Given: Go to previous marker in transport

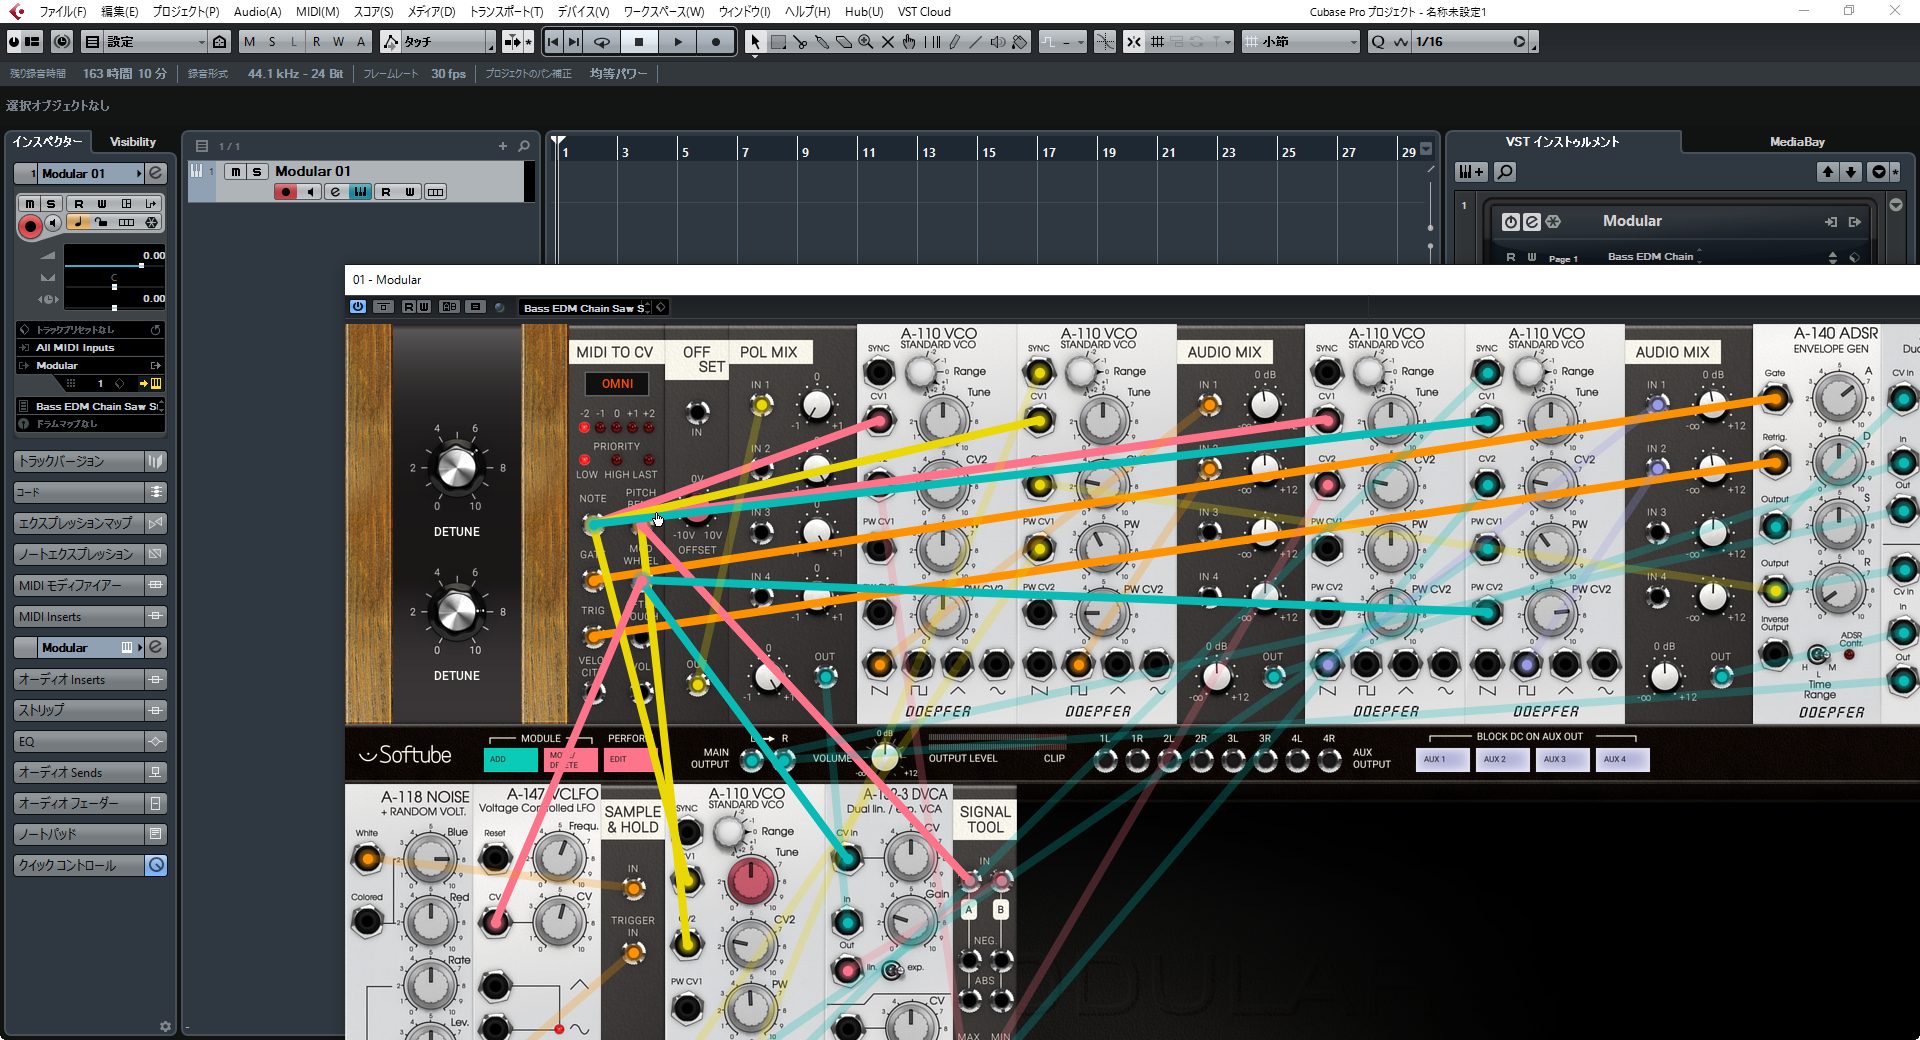Looking at the screenshot, I should [x=553, y=42].
